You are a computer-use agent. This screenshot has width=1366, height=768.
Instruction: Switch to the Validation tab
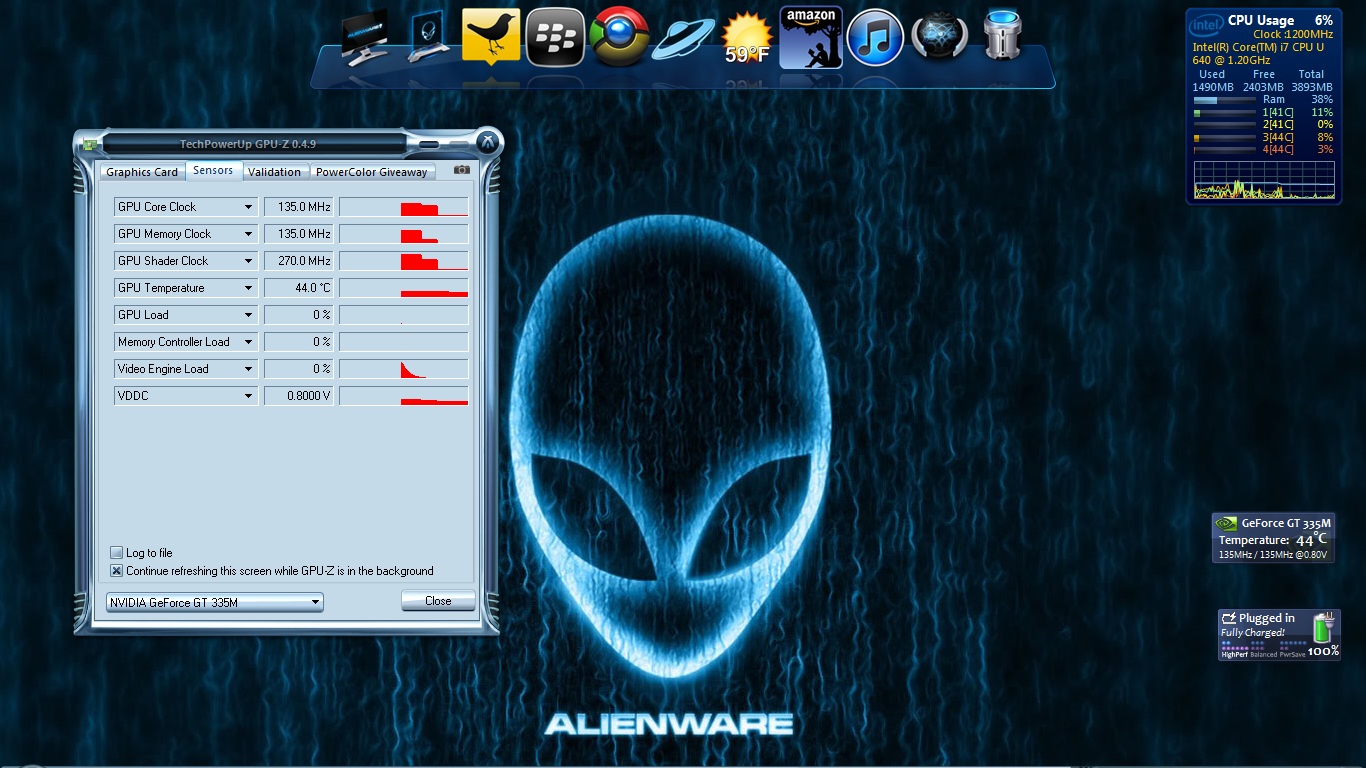tap(275, 172)
